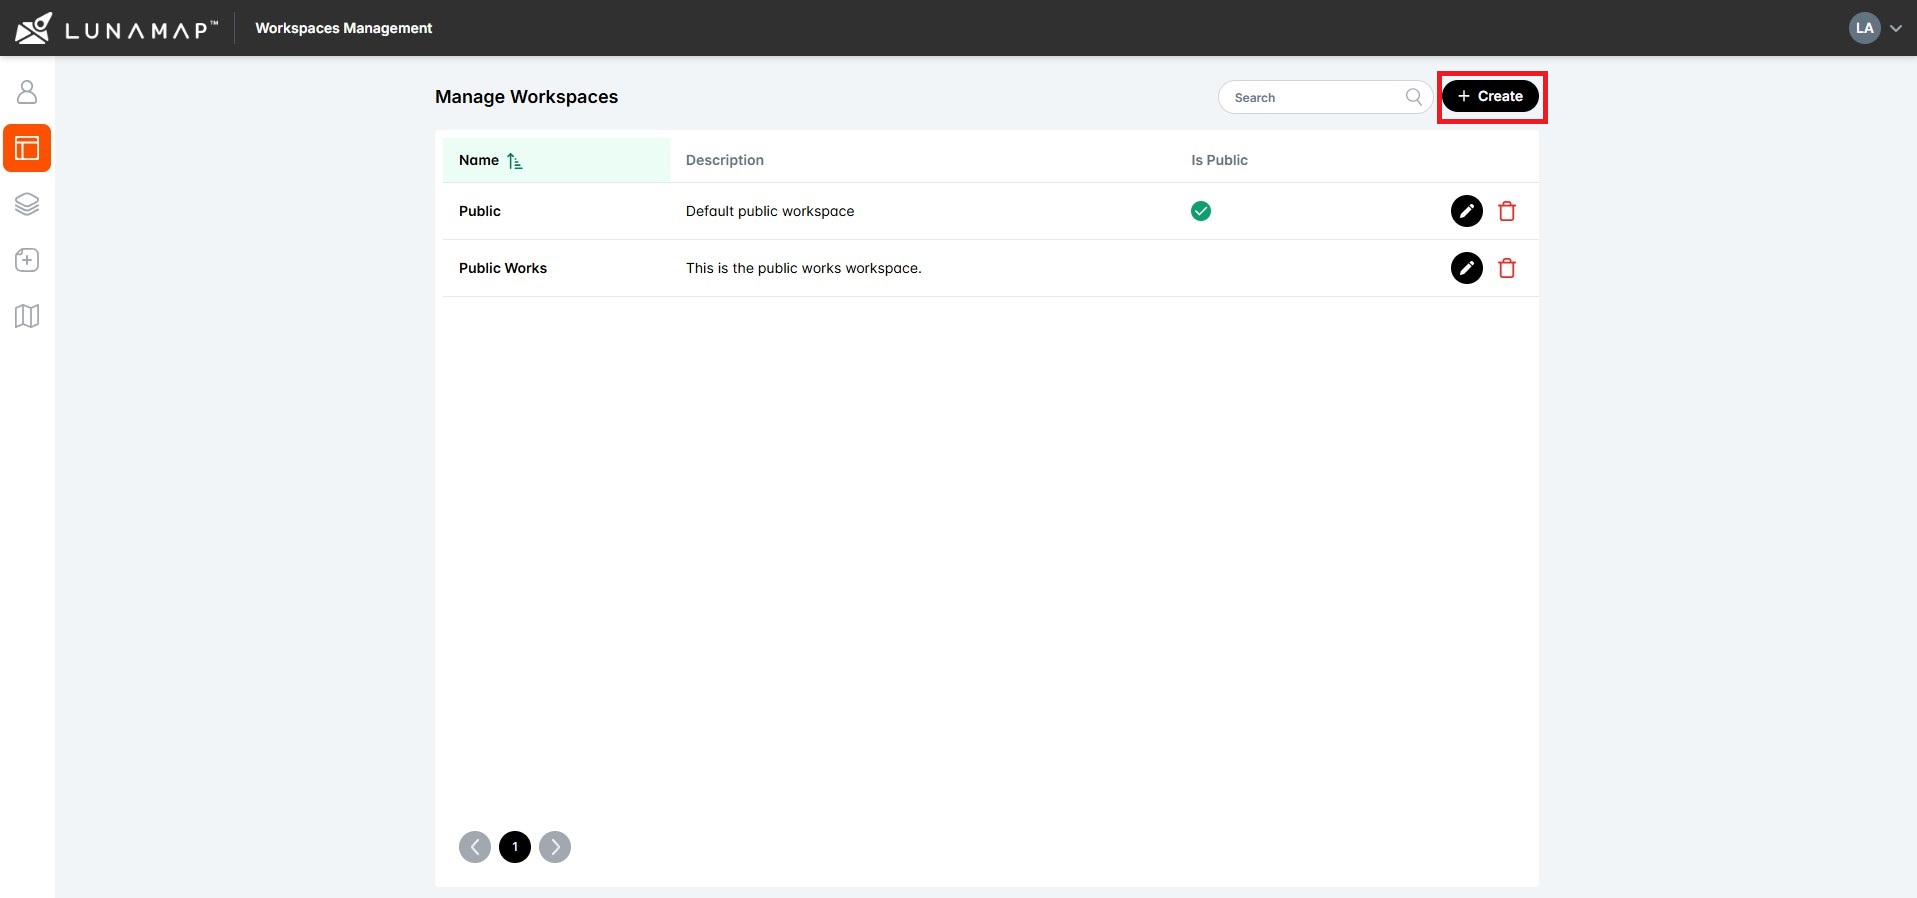Click the Manage Workspaces heading
This screenshot has height=898, width=1917.
coord(526,97)
